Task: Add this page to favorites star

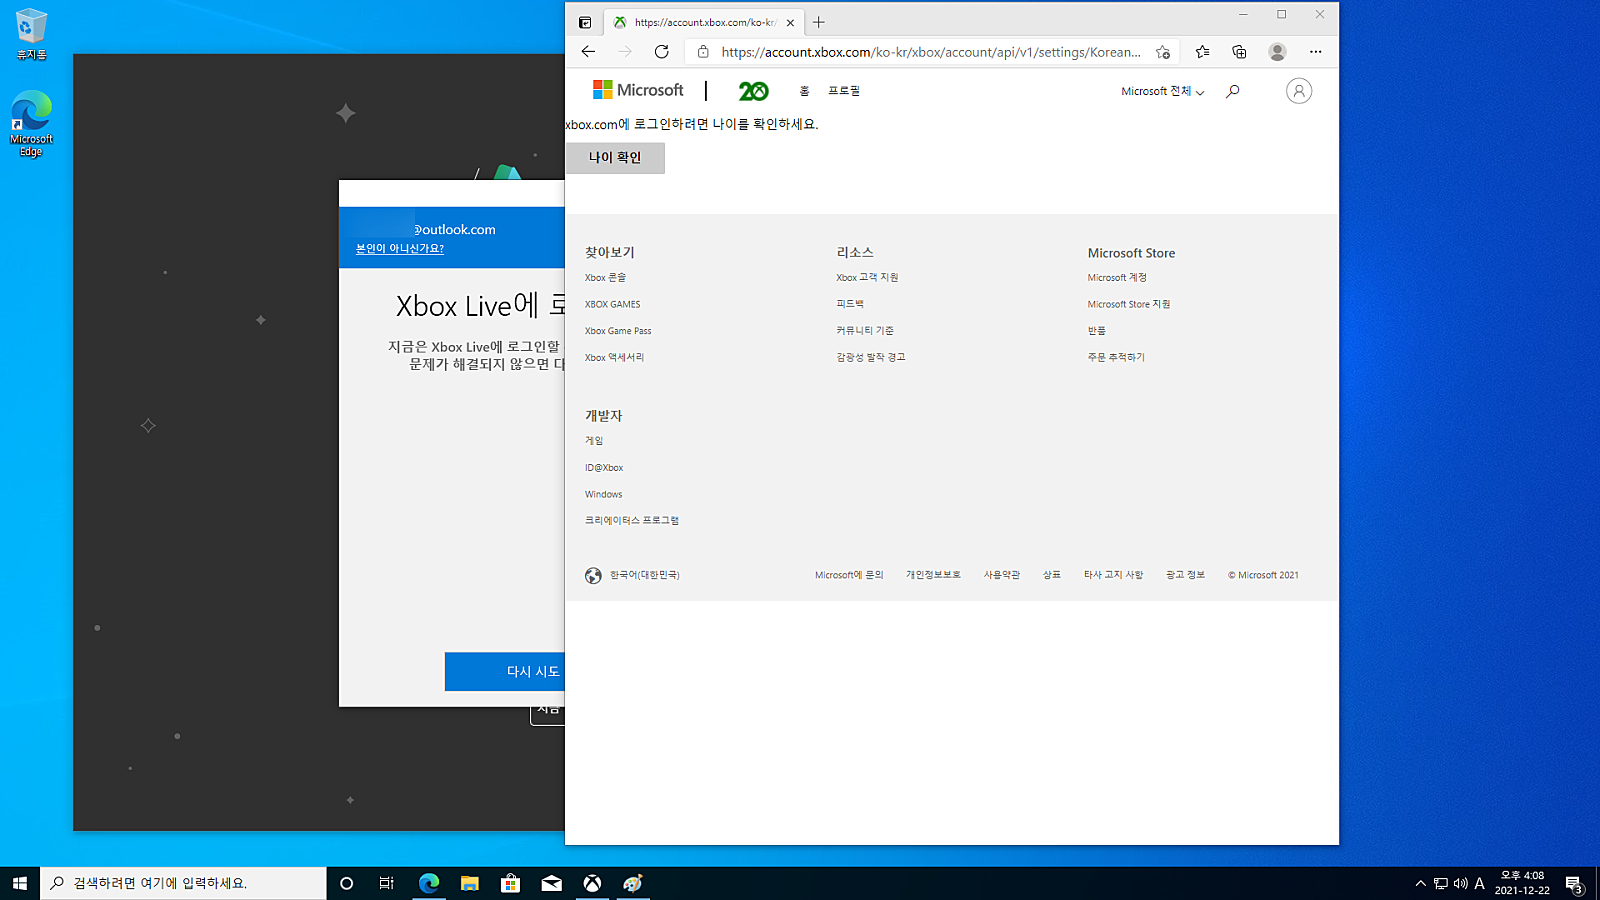Action: click(x=1162, y=52)
